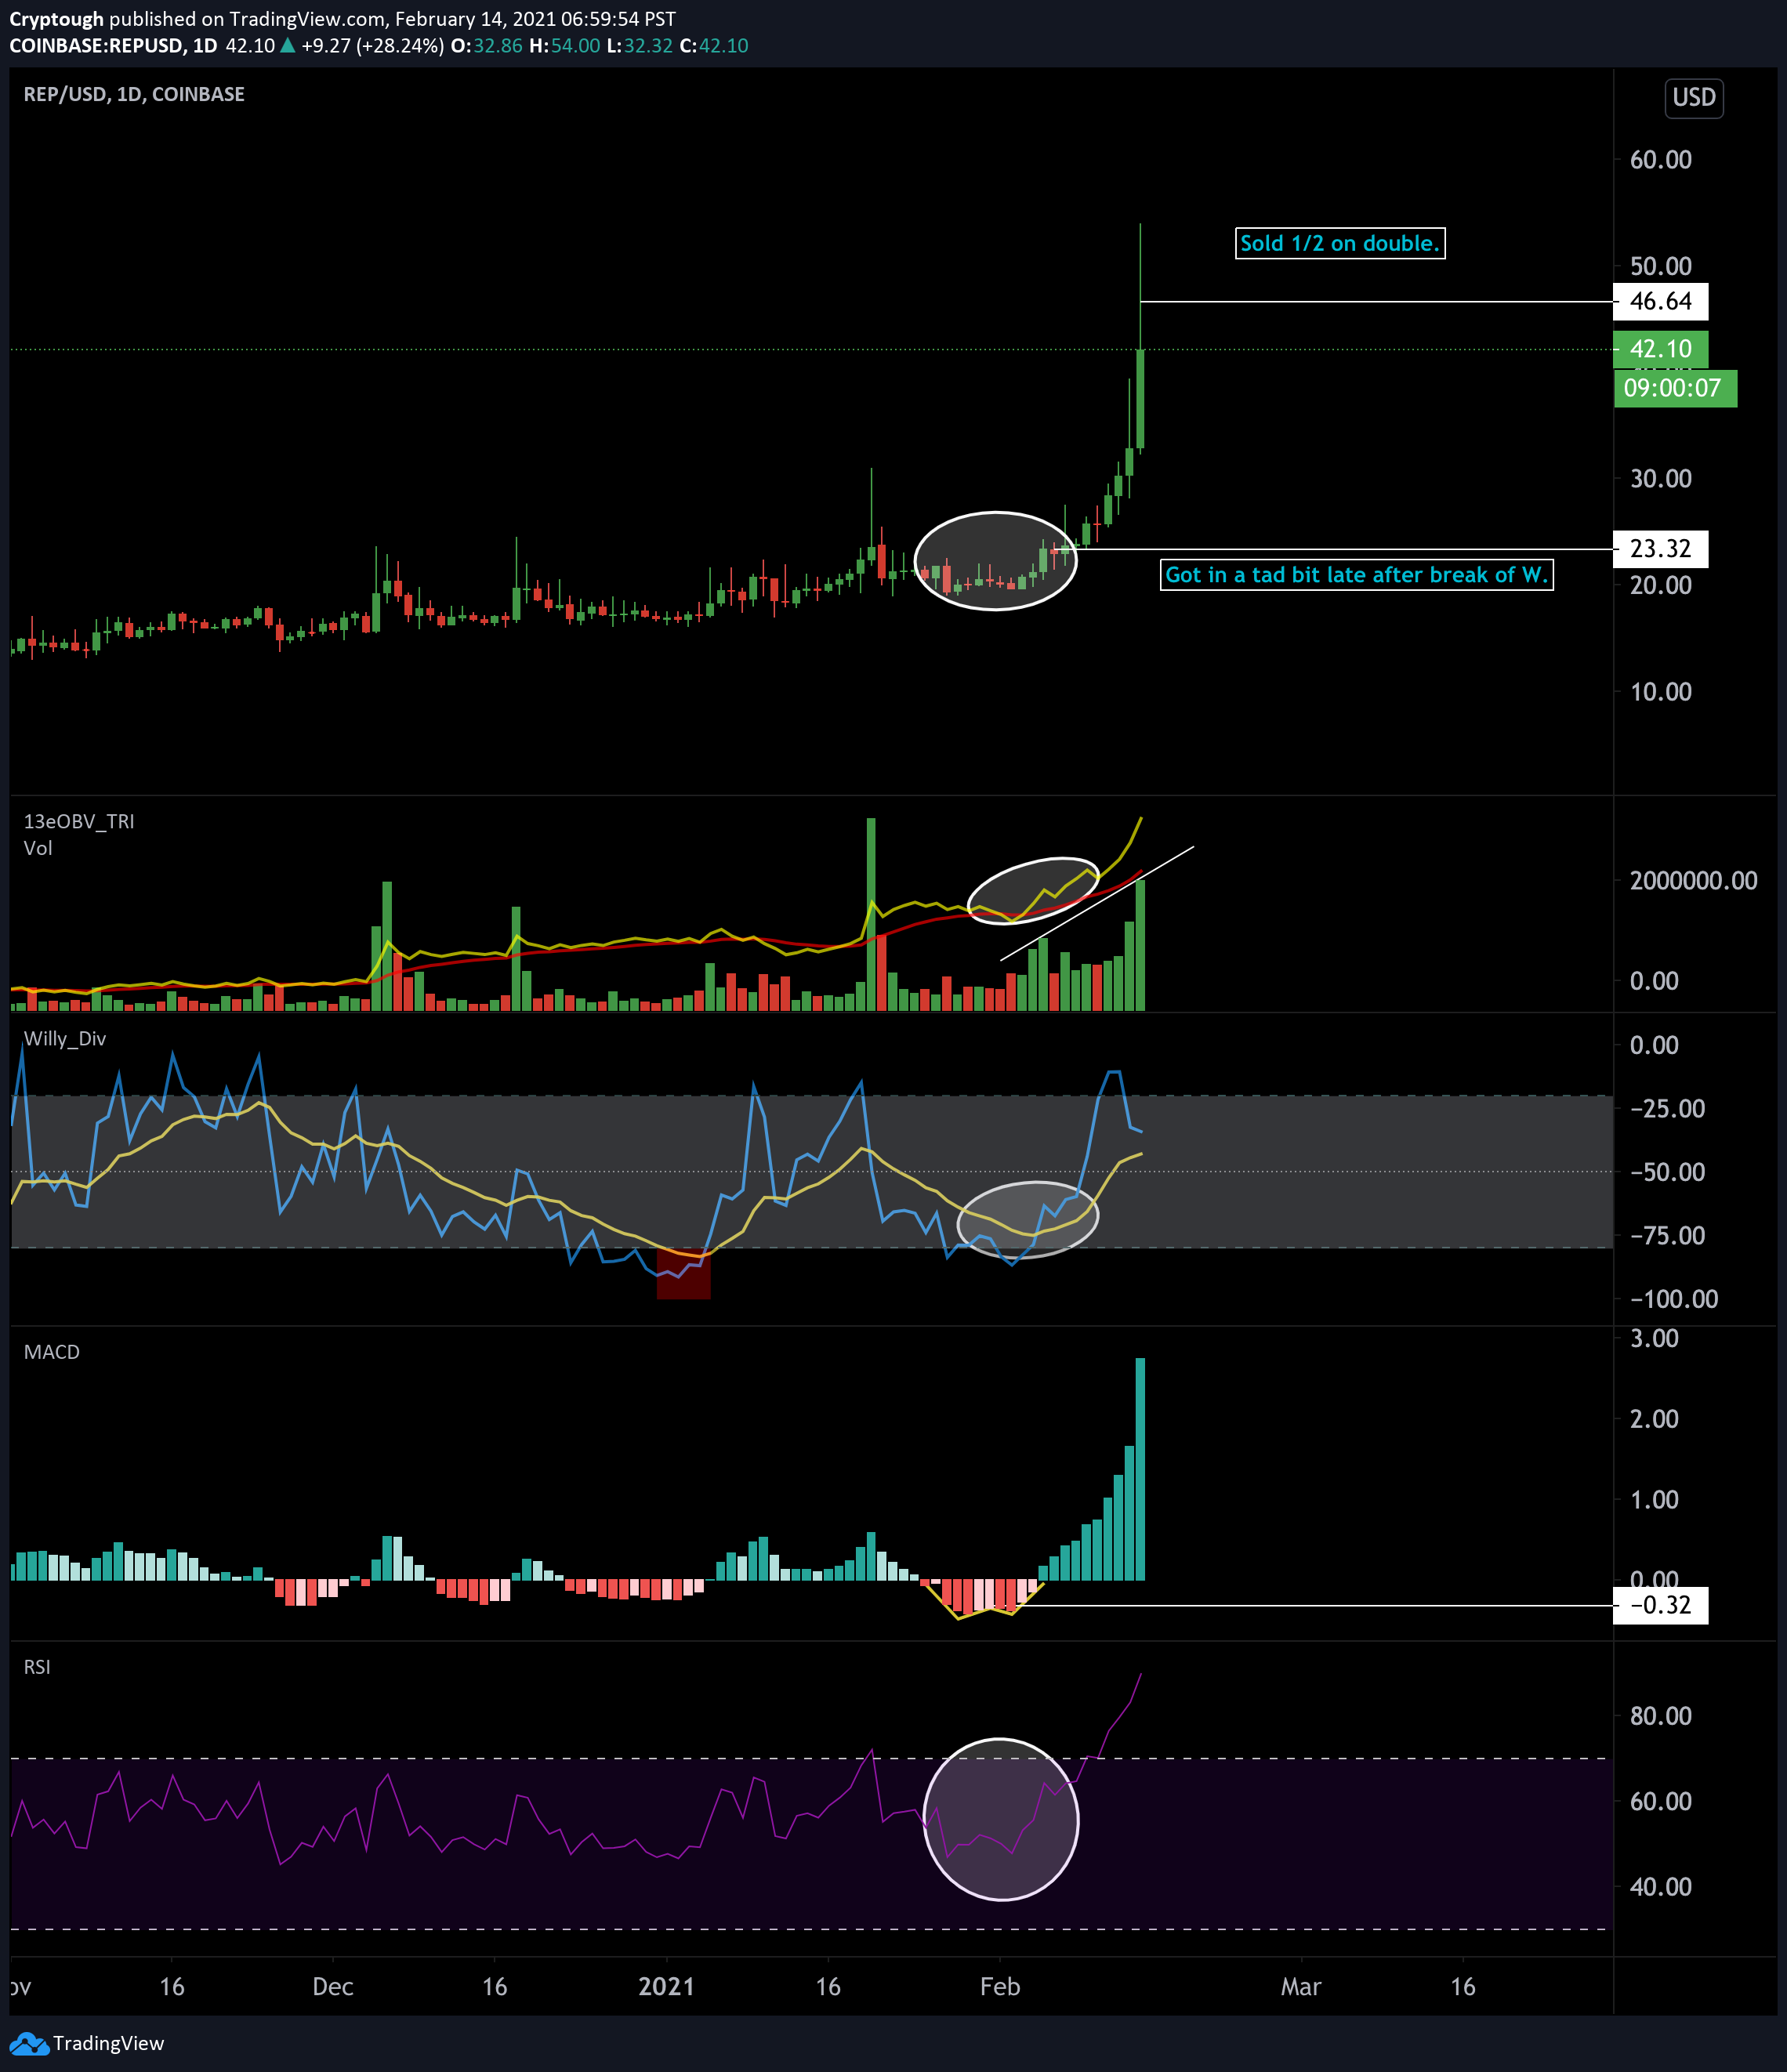The height and width of the screenshot is (2072, 1787).
Task: Click the 13eOBV_TRI indicator label
Action: 79,821
